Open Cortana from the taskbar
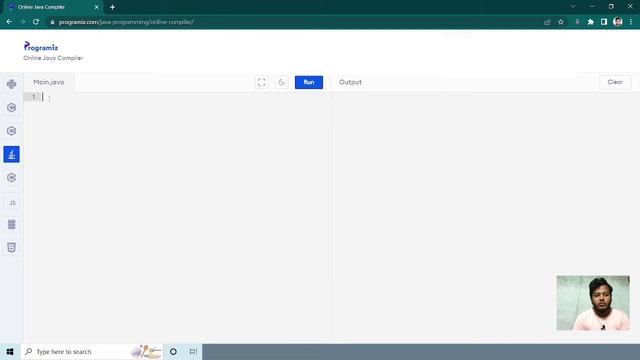 tap(173, 351)
